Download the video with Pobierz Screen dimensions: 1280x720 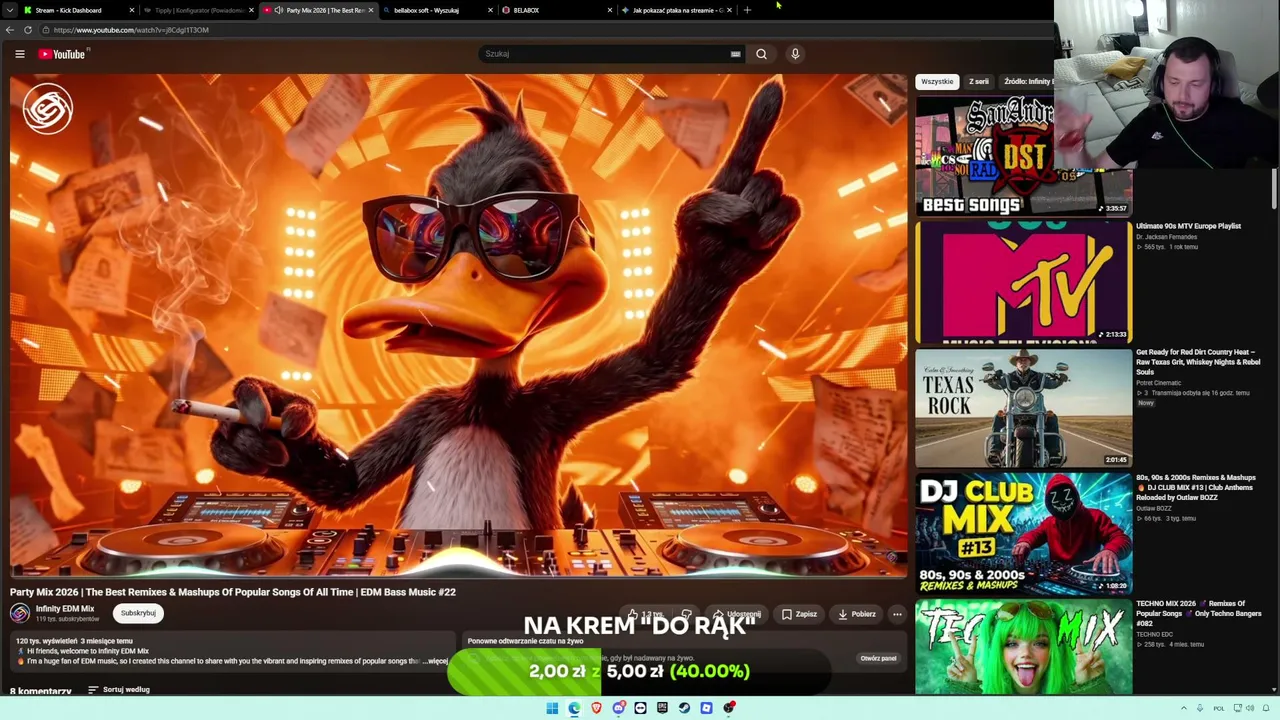[x=857, y=614]
